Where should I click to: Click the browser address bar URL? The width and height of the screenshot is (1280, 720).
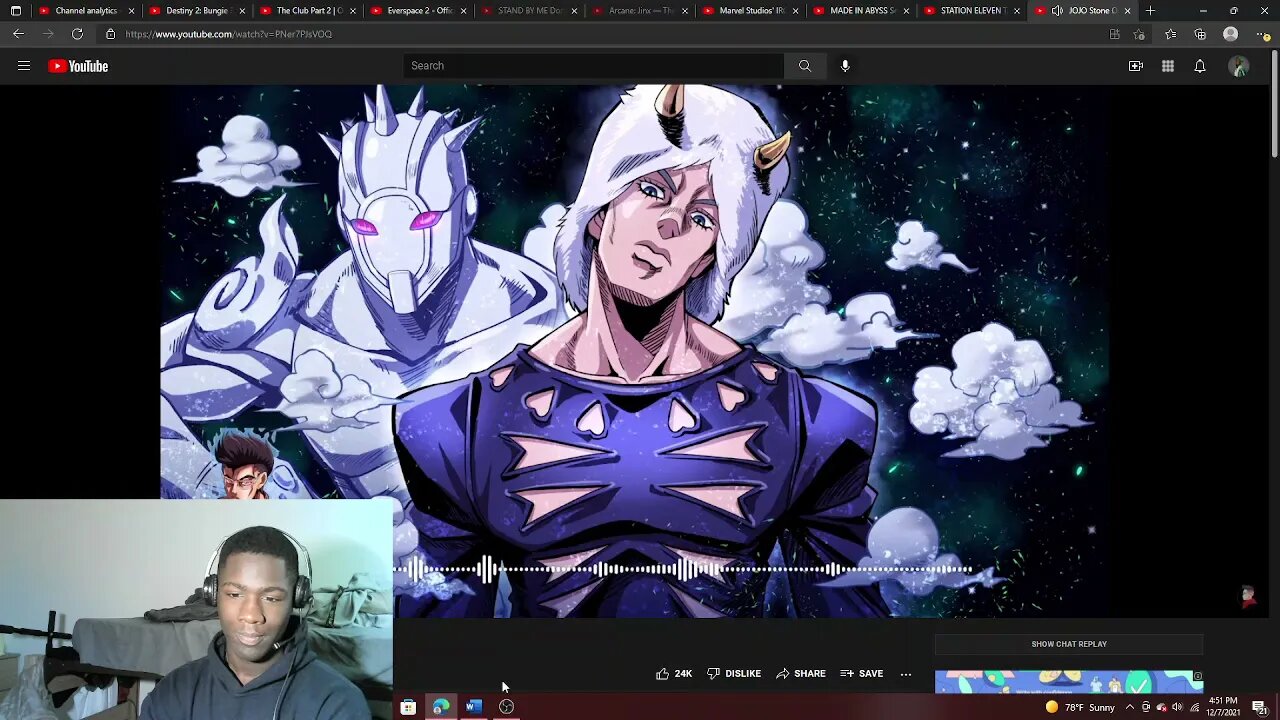tap(229, 34)
